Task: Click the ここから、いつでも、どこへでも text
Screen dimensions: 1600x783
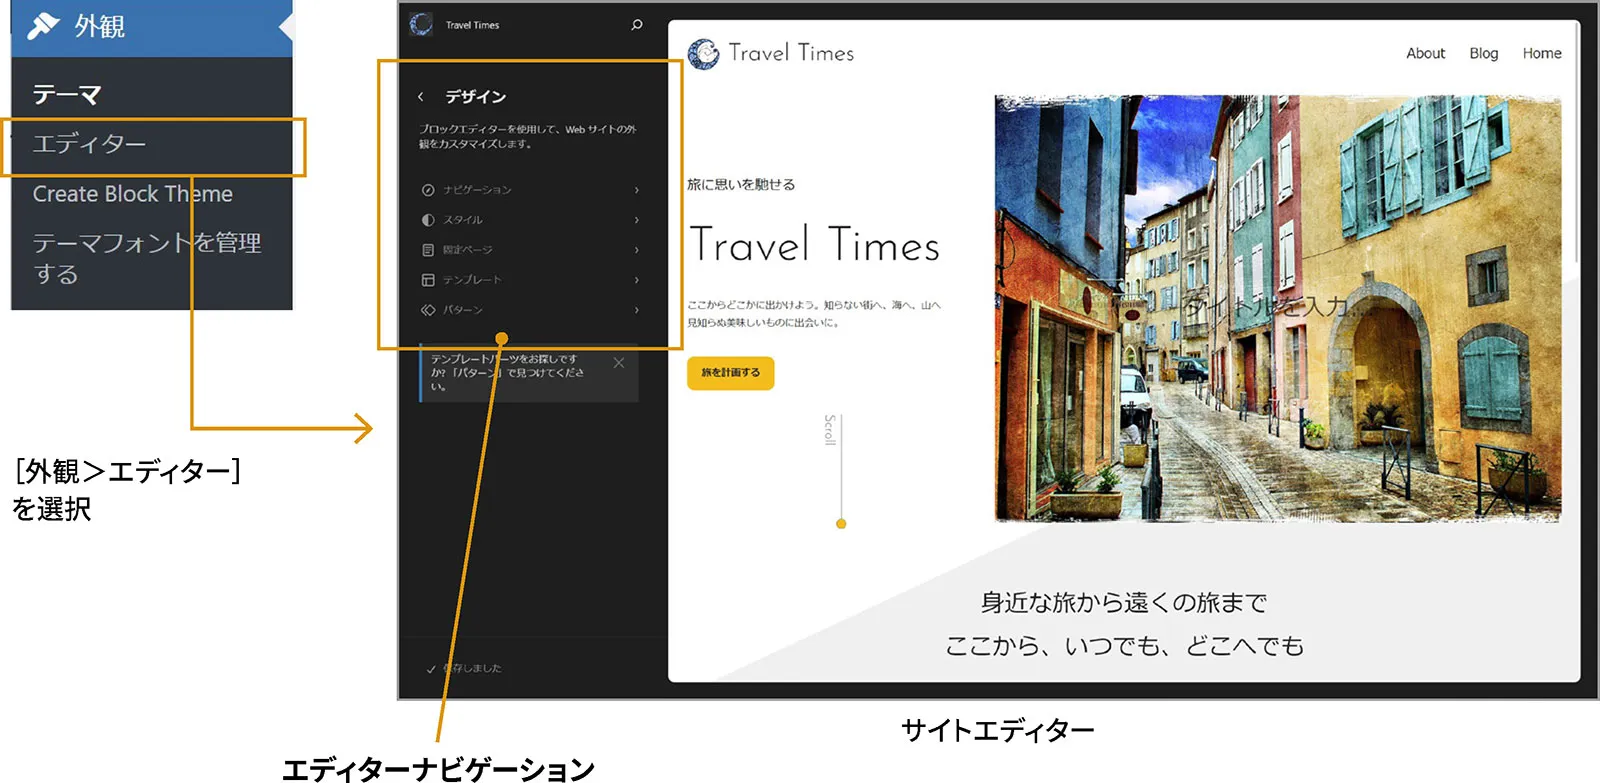Action: [x=1124, y=646]
